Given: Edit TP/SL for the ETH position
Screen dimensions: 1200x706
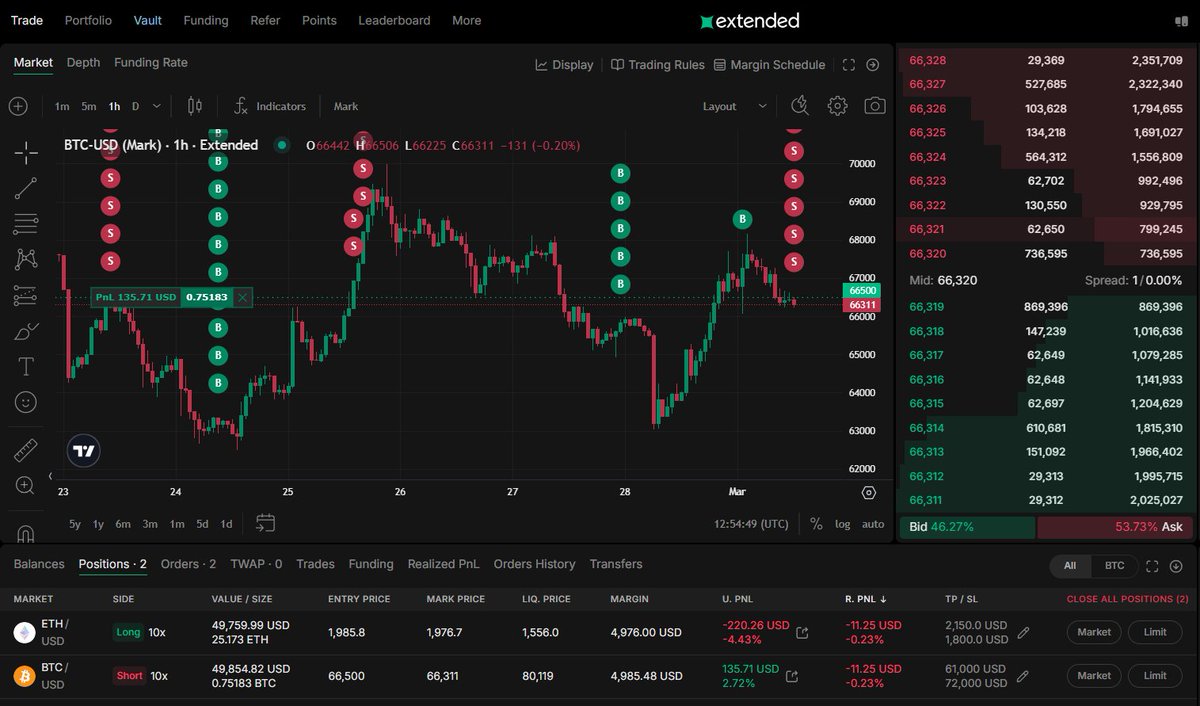Looking at the screenshot, I should pos(1022,632).
